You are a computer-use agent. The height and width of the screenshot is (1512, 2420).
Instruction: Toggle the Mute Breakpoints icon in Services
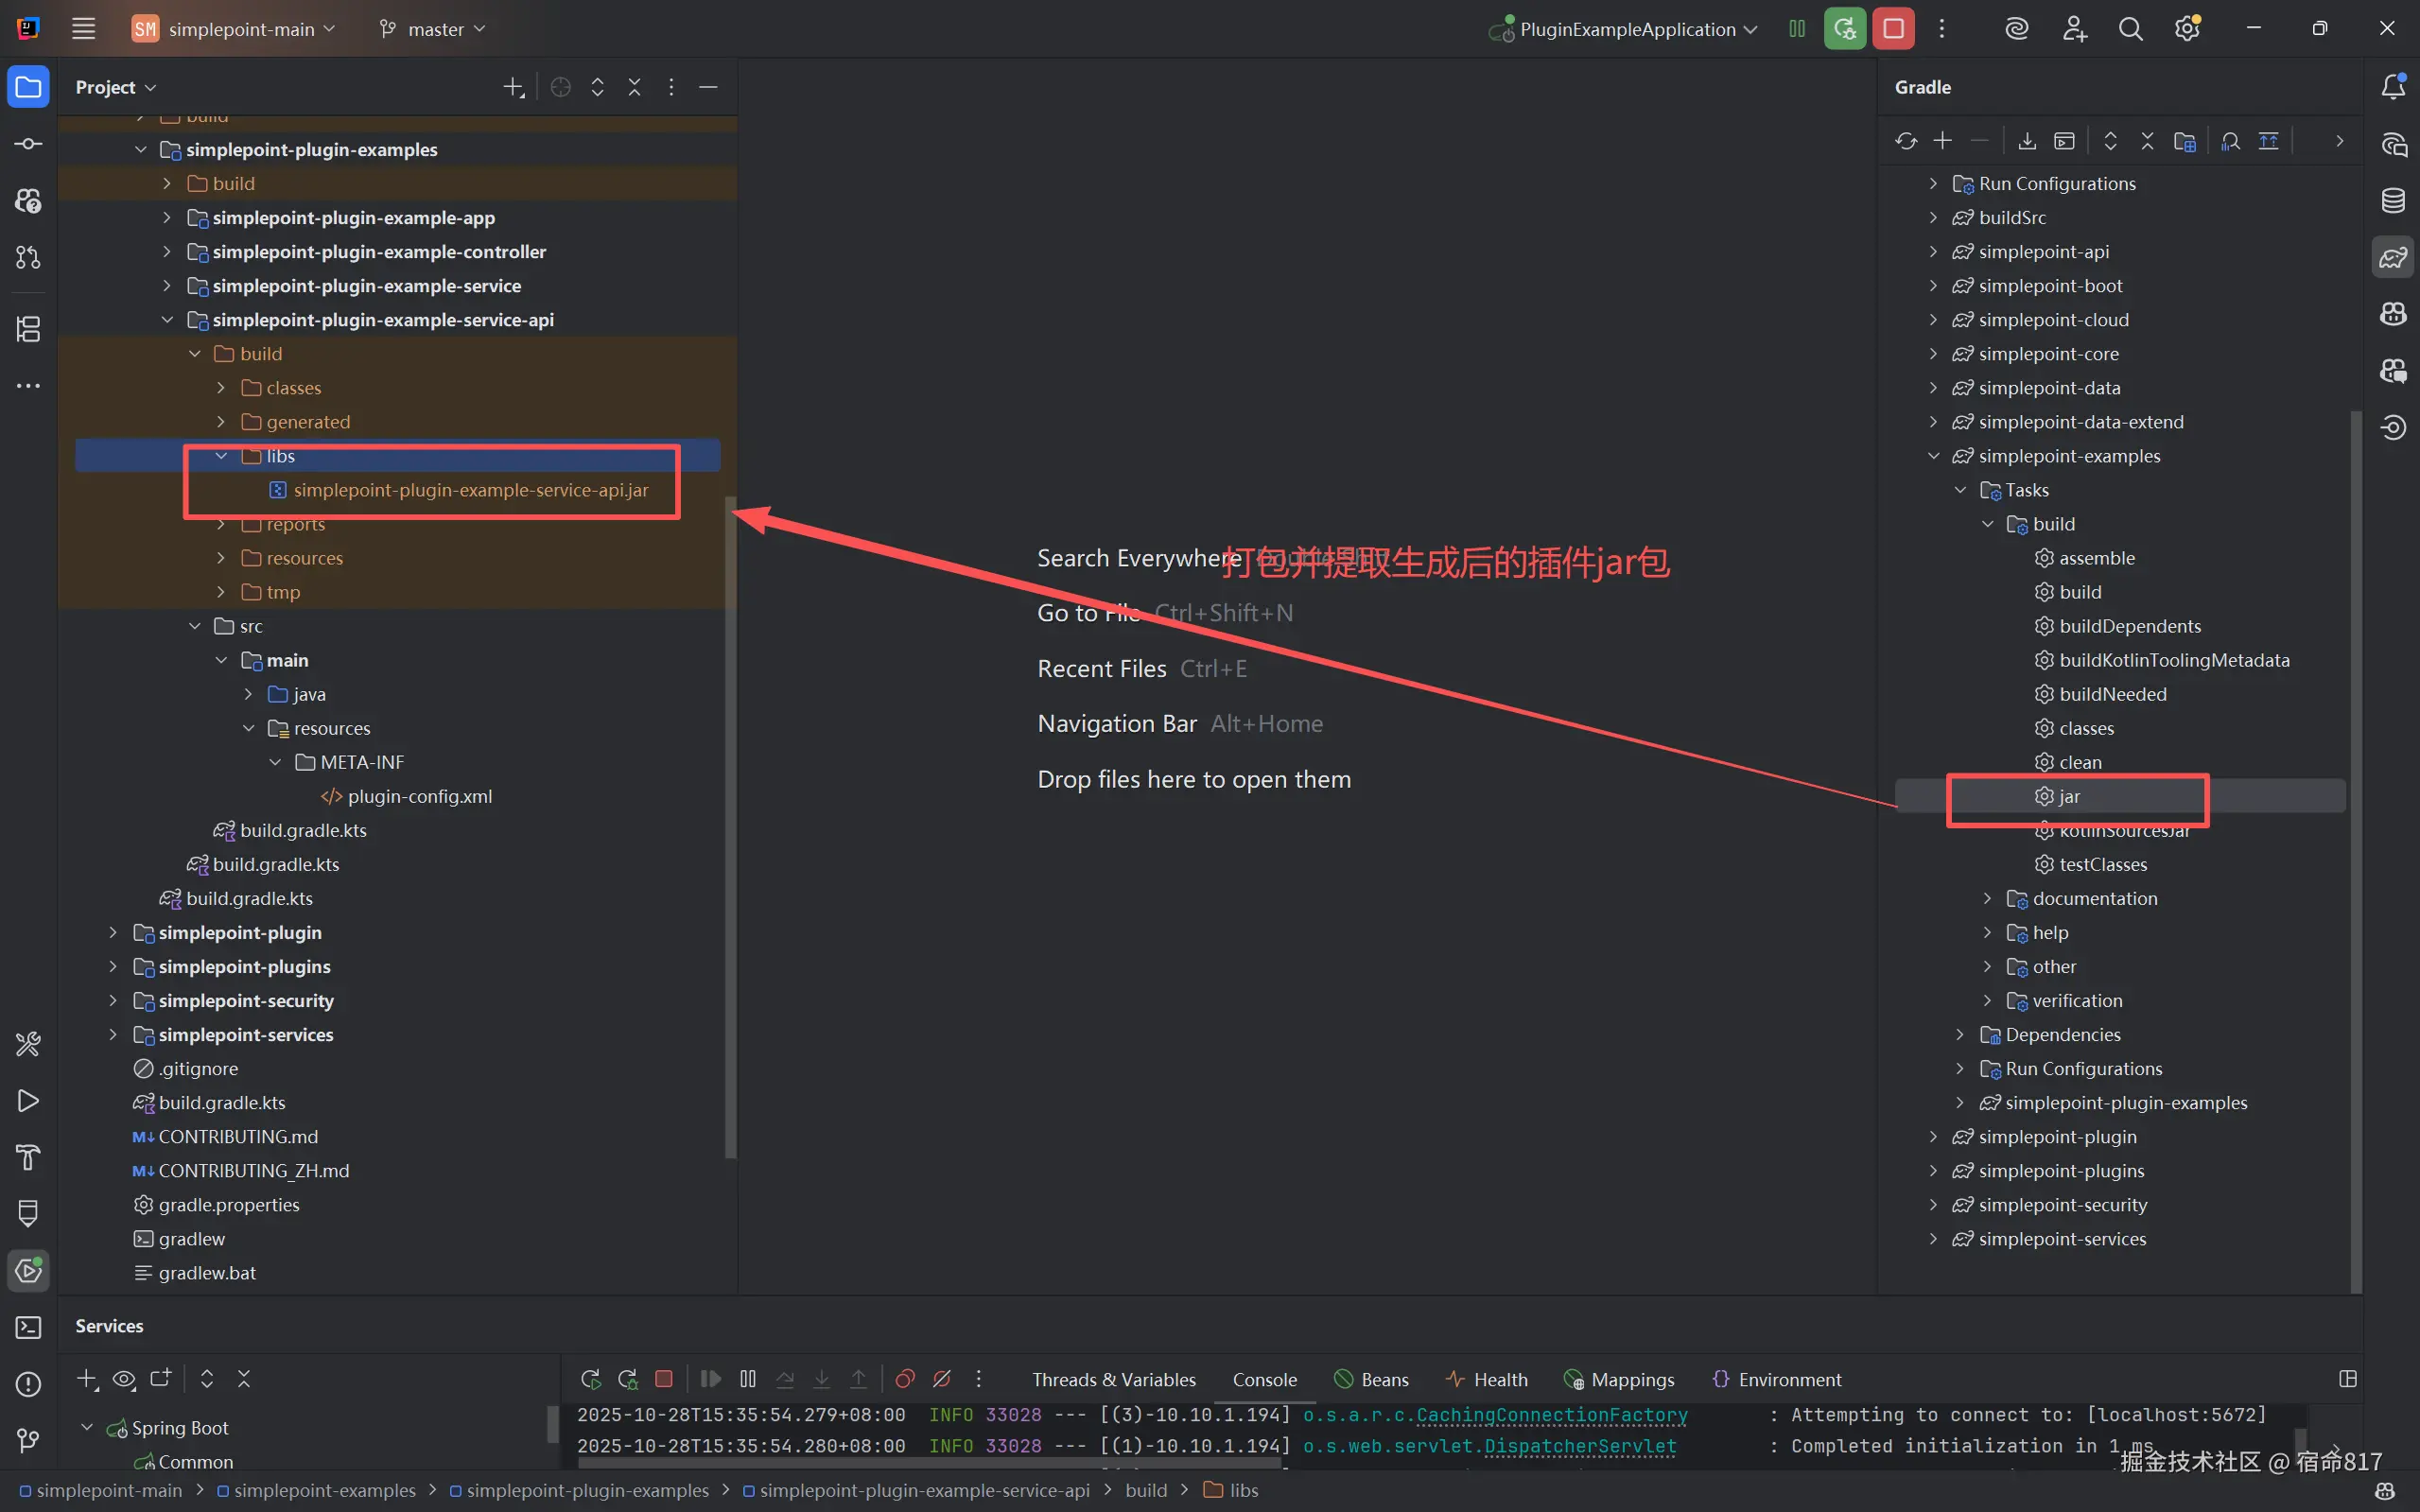click(x=941, y=1379)
